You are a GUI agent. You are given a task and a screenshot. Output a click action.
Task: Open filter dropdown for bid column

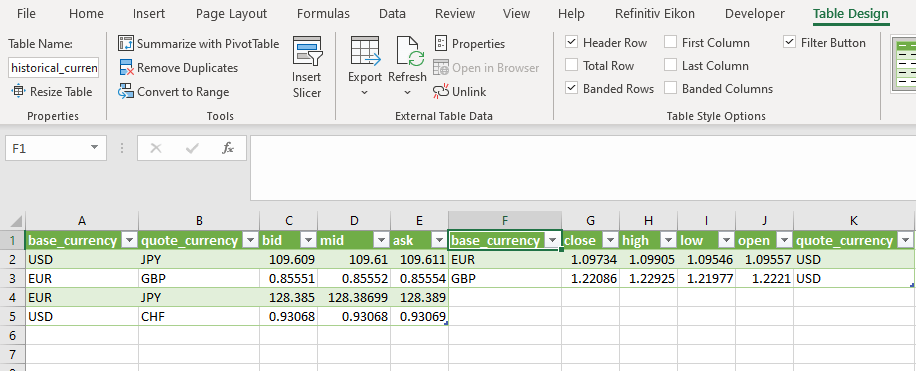click(308, 241)
